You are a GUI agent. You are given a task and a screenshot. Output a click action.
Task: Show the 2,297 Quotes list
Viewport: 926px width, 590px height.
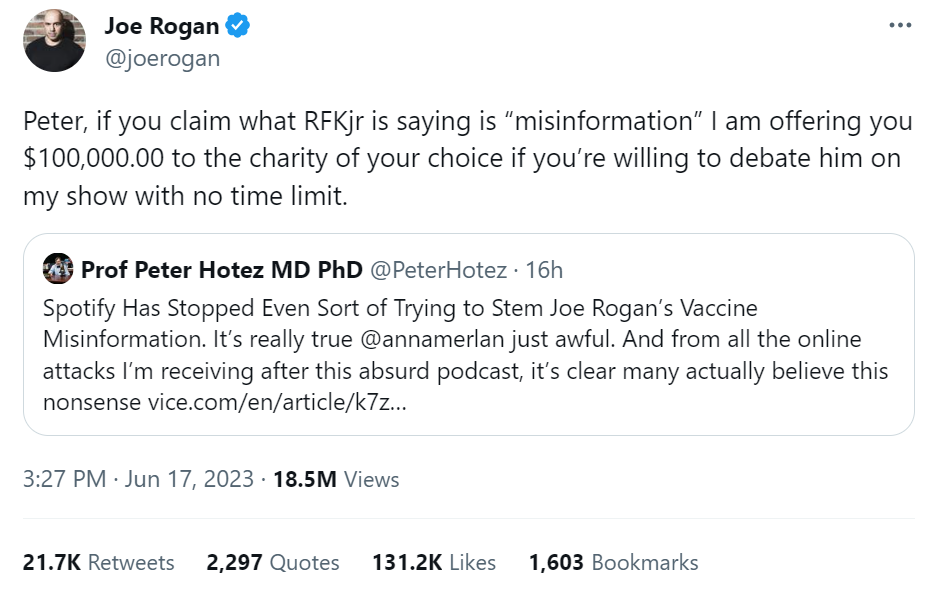point(273,562)
